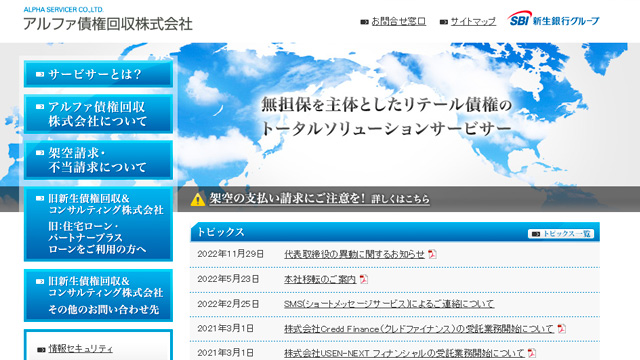Image resolution: width=640 pixels, height=360 pixels.
Task: Open SMSによるご連絡について link
Action: (x=389, y=304)
